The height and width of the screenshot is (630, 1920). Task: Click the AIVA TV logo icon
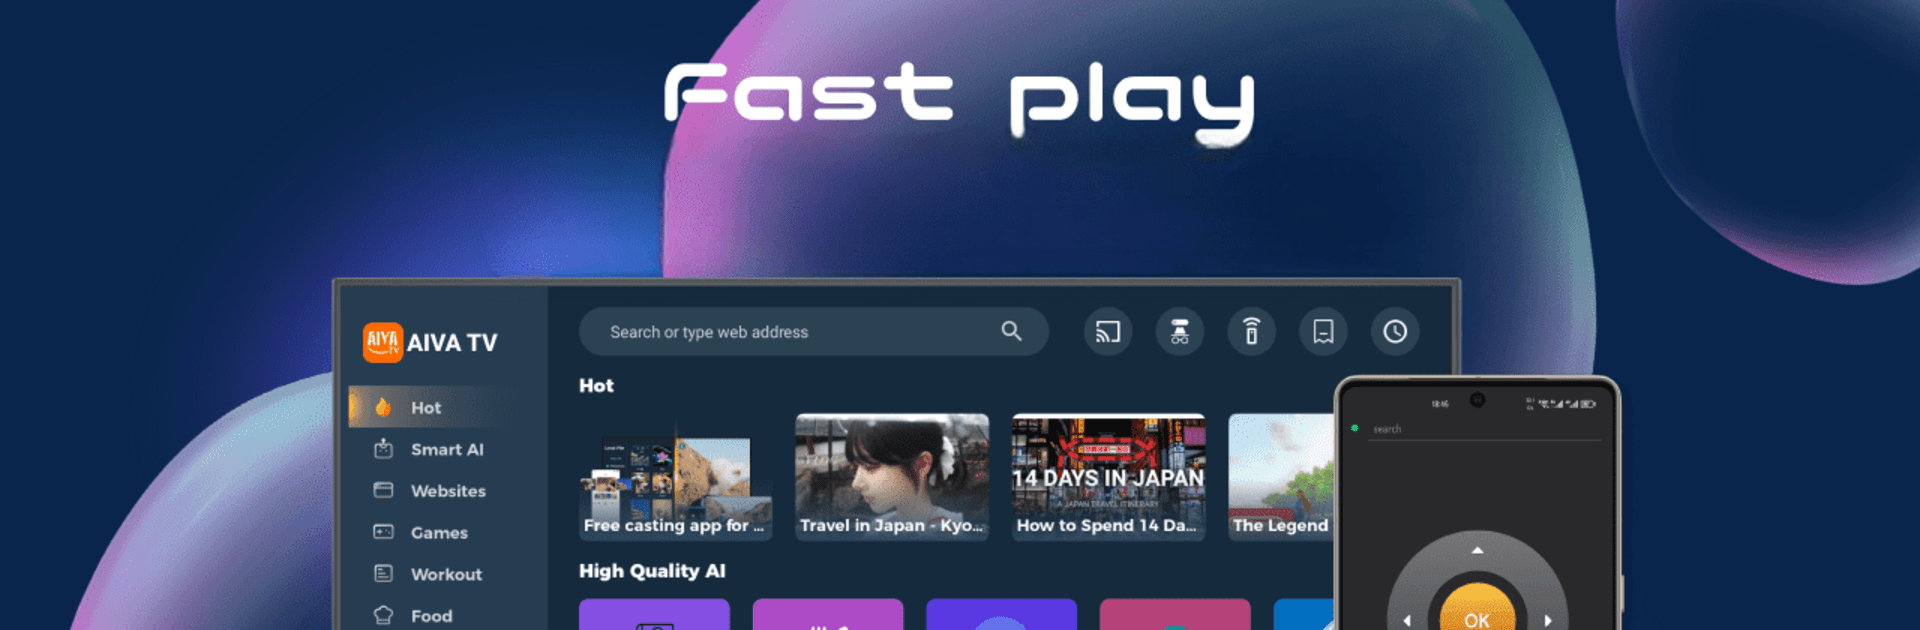pyautogui.click(x=382, y=342)
